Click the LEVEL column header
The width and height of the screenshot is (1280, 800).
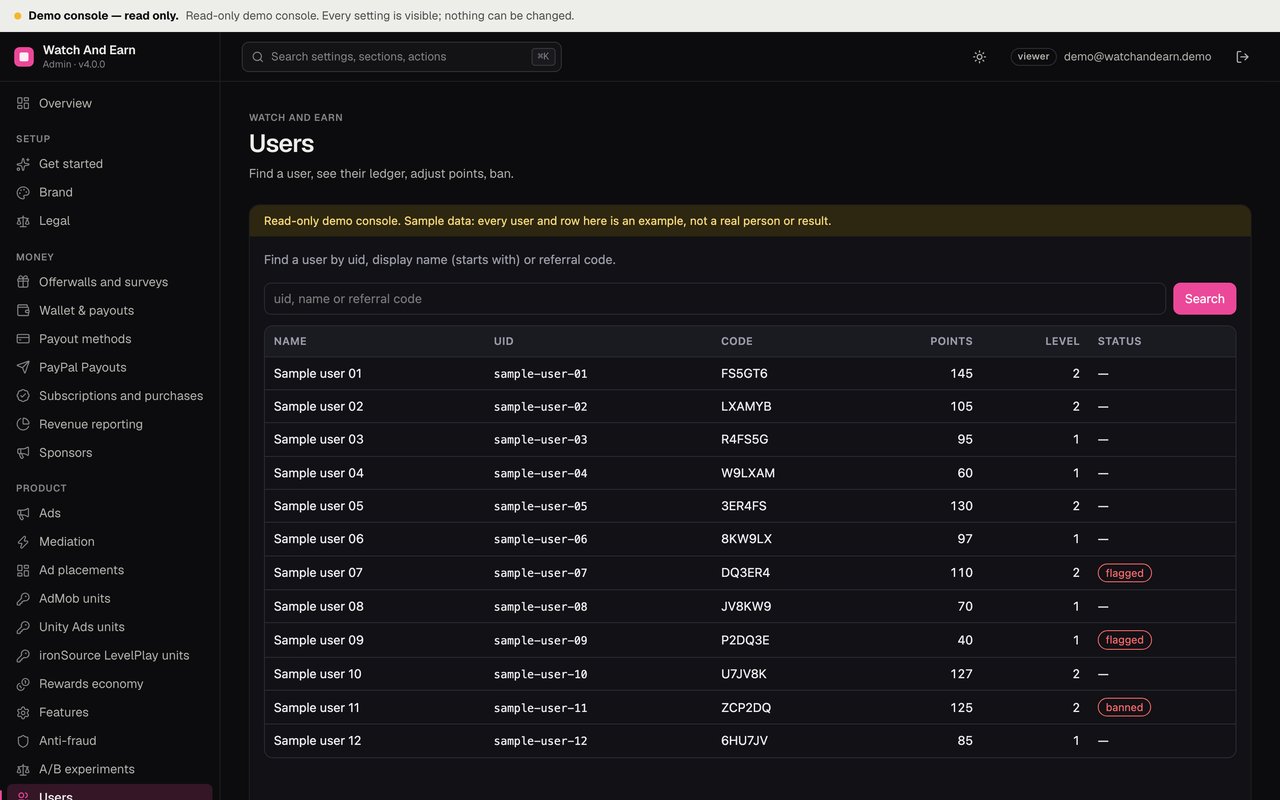(x=1062, y=341)
